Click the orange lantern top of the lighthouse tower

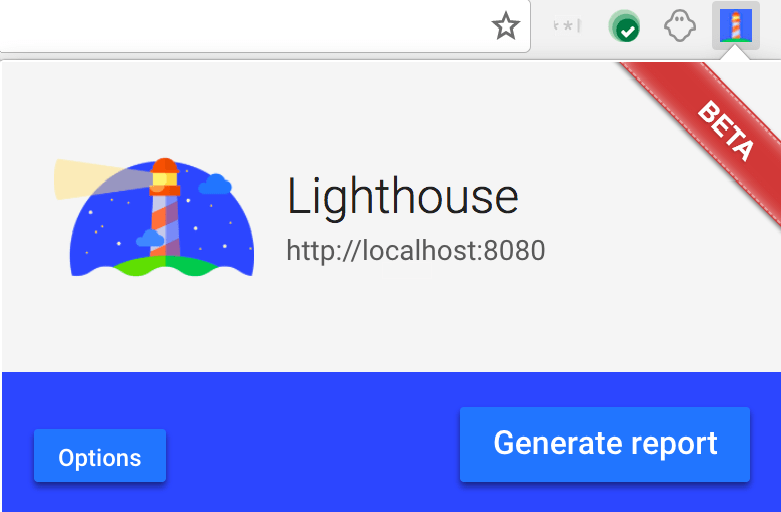click(x=164, y=177)
